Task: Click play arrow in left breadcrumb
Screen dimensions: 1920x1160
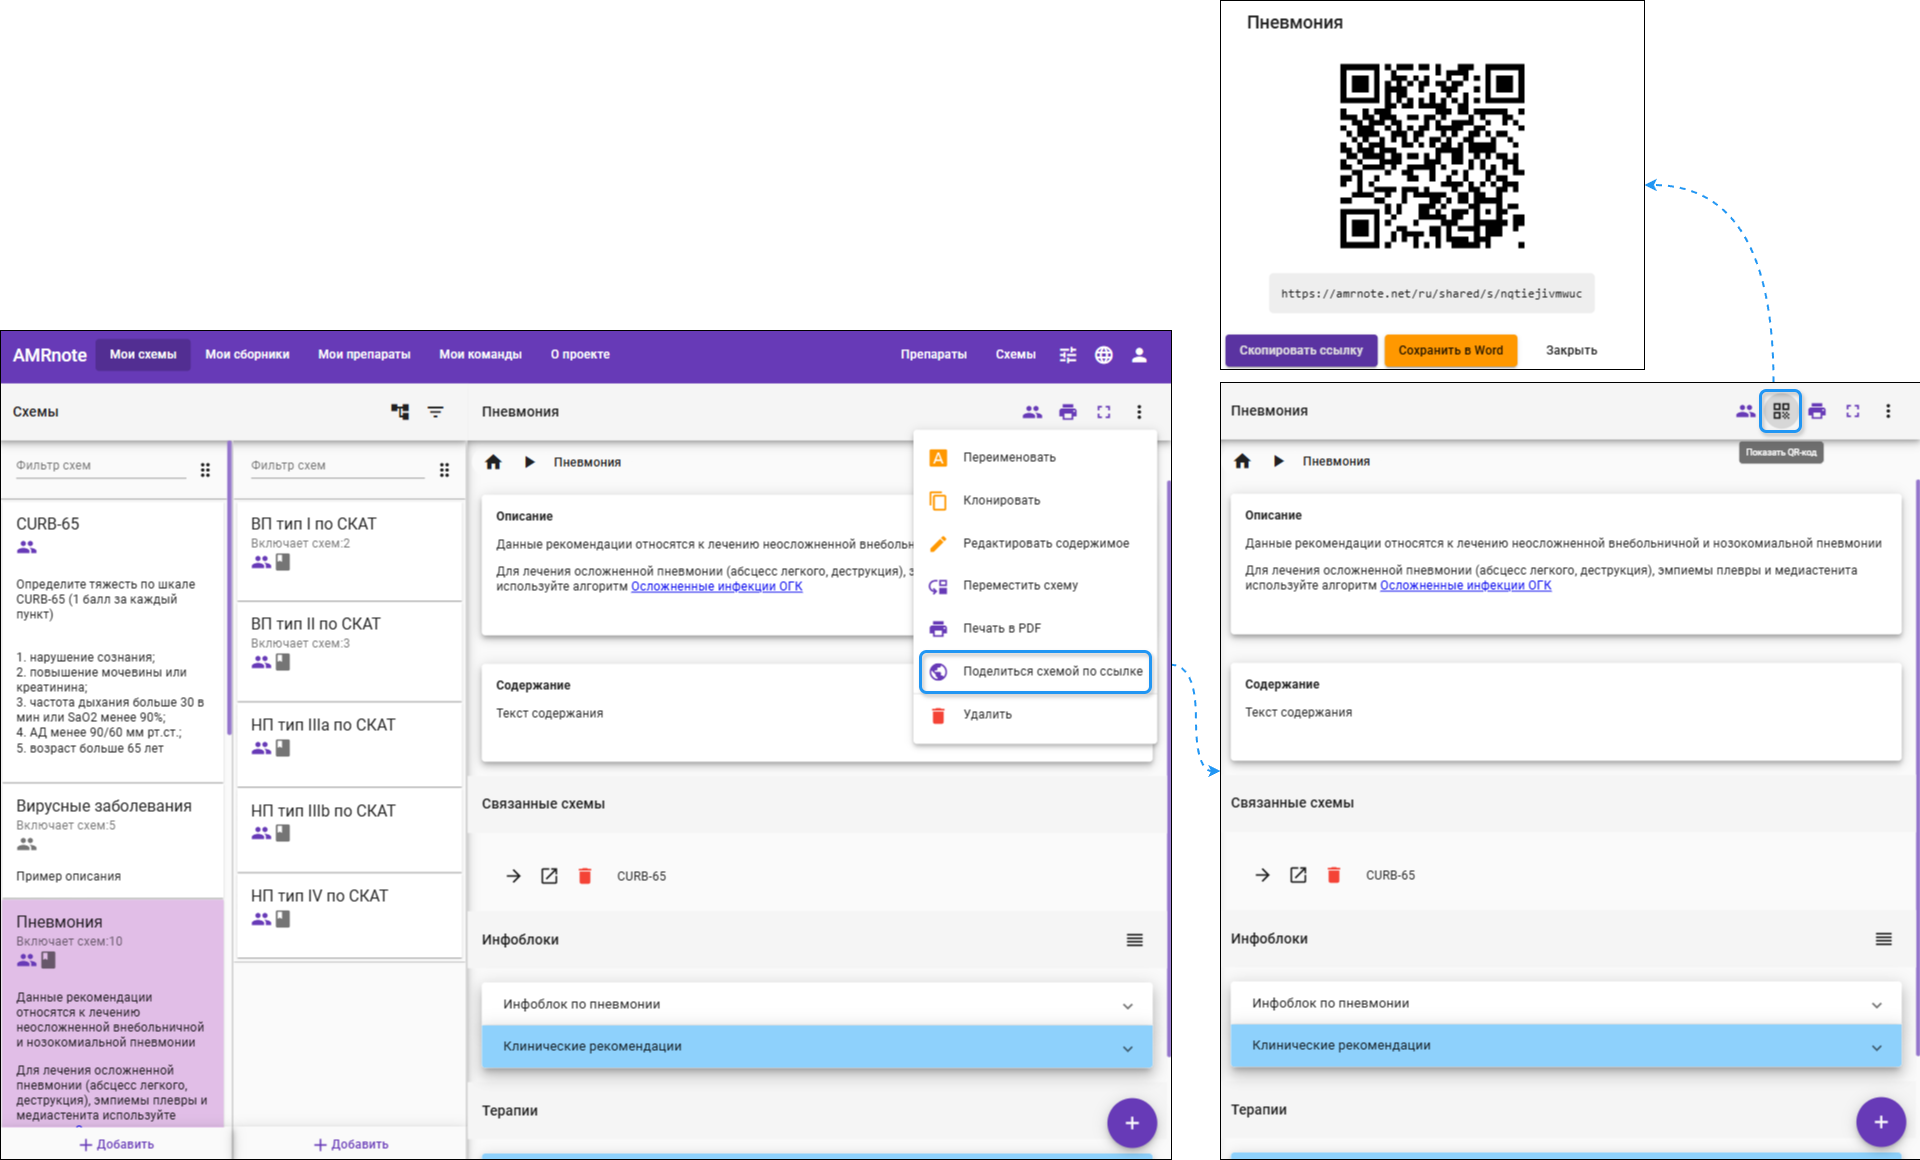Action: tap(530, 462)
